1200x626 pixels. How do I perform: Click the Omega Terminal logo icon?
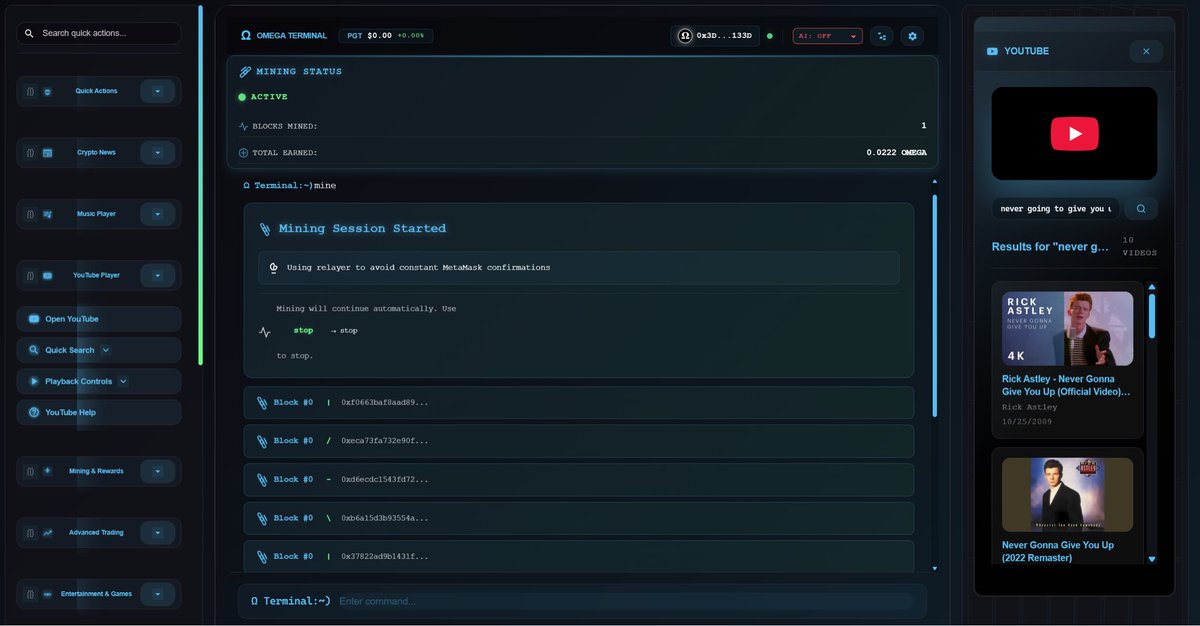pos(246,35)
